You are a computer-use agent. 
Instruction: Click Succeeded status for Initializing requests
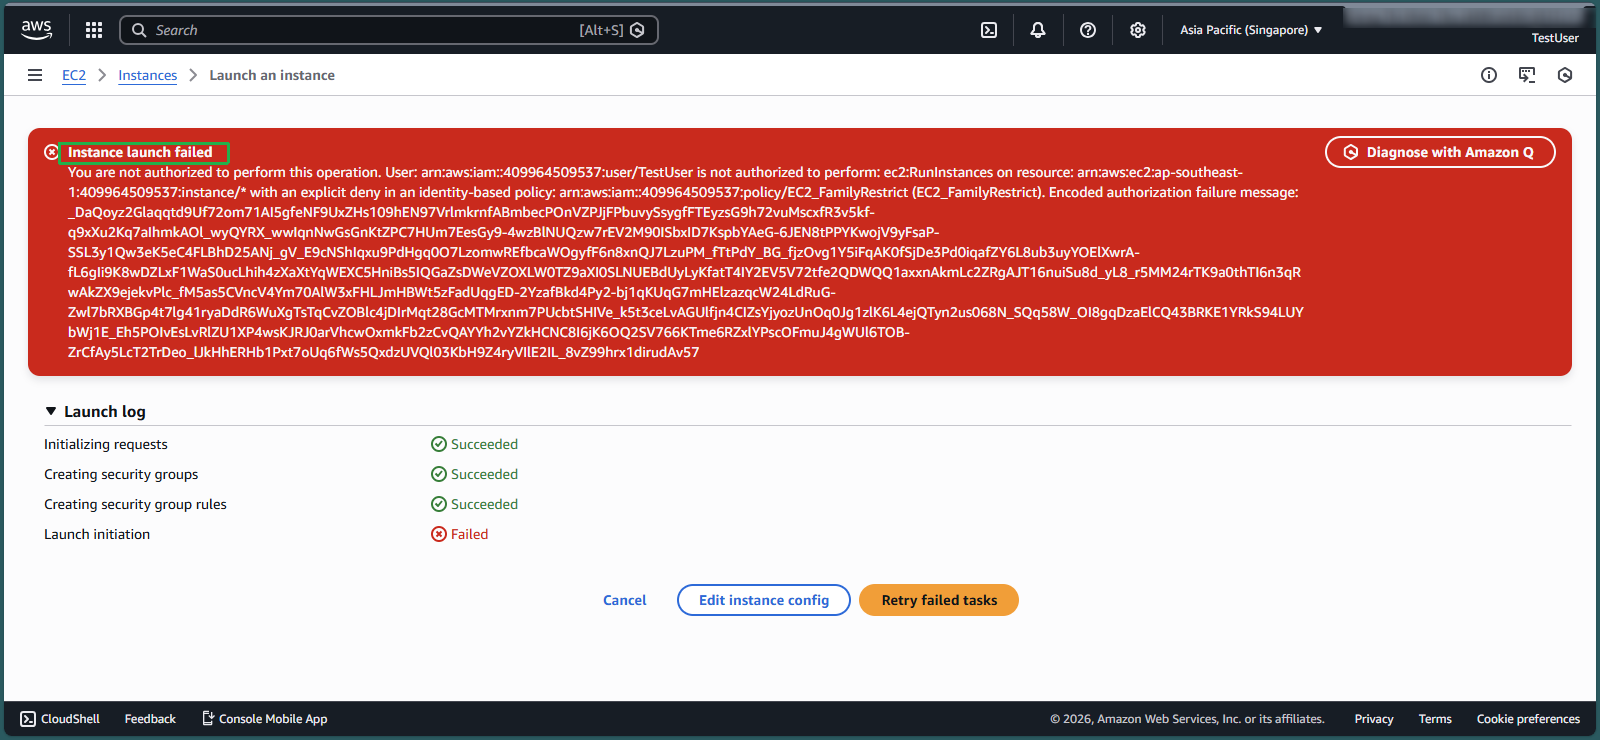(x=474, y=444)
